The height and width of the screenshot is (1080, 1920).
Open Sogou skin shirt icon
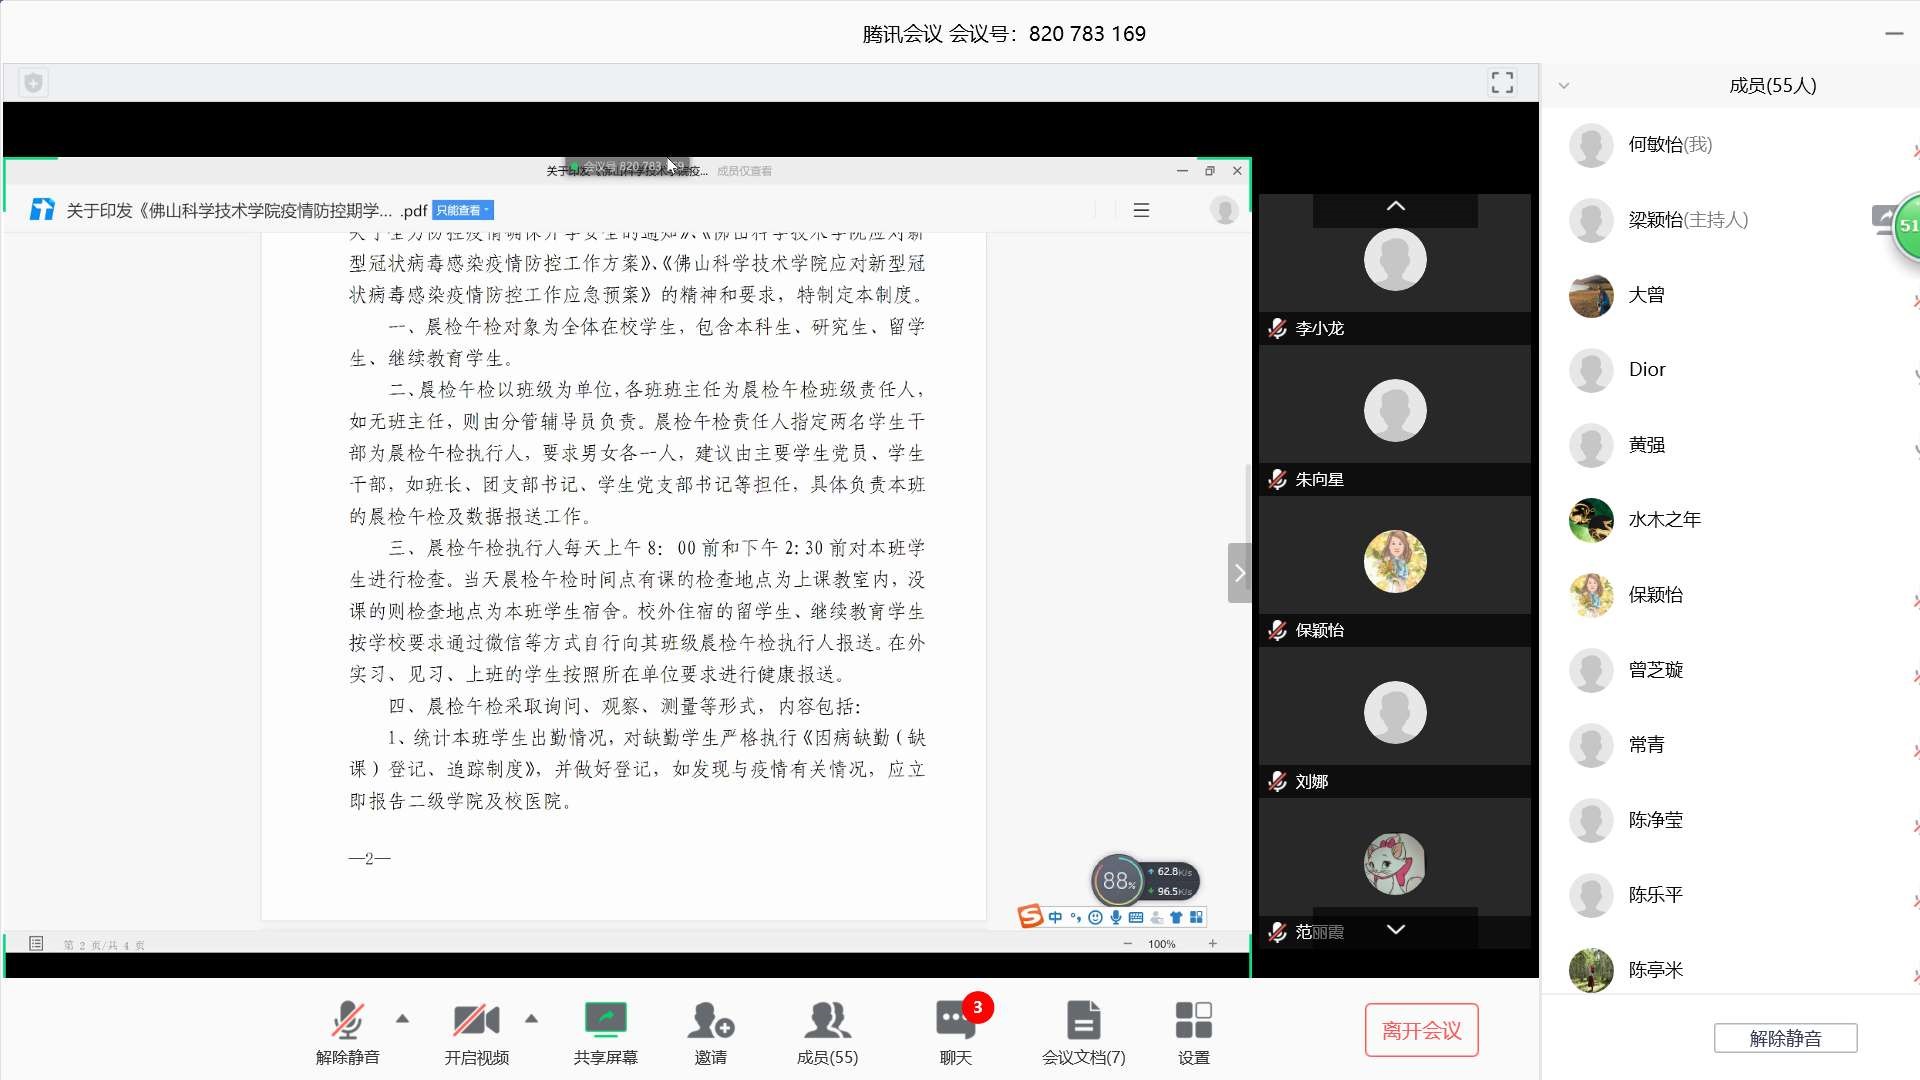[x=1176, y=917]
